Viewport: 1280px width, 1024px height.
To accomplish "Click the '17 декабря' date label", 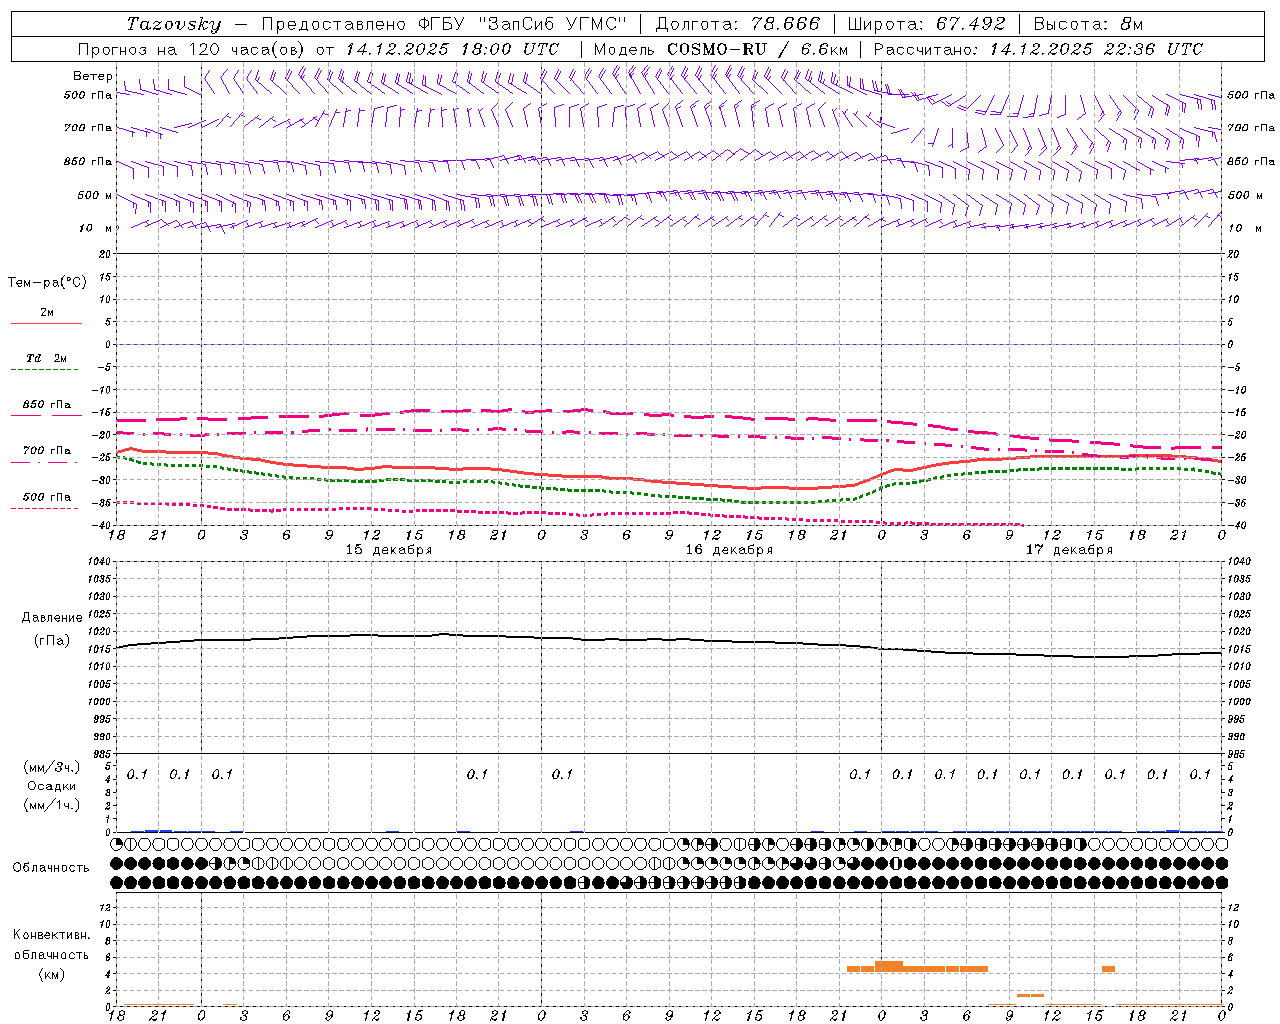I will click(1069, 550).
